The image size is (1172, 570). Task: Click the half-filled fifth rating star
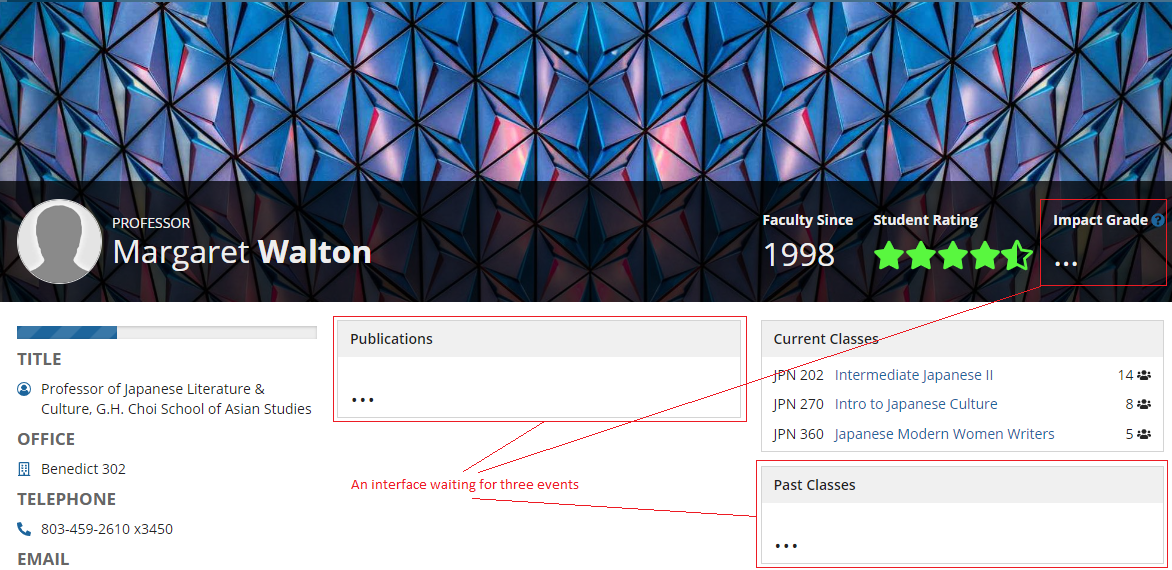(x=1017, y=256)
